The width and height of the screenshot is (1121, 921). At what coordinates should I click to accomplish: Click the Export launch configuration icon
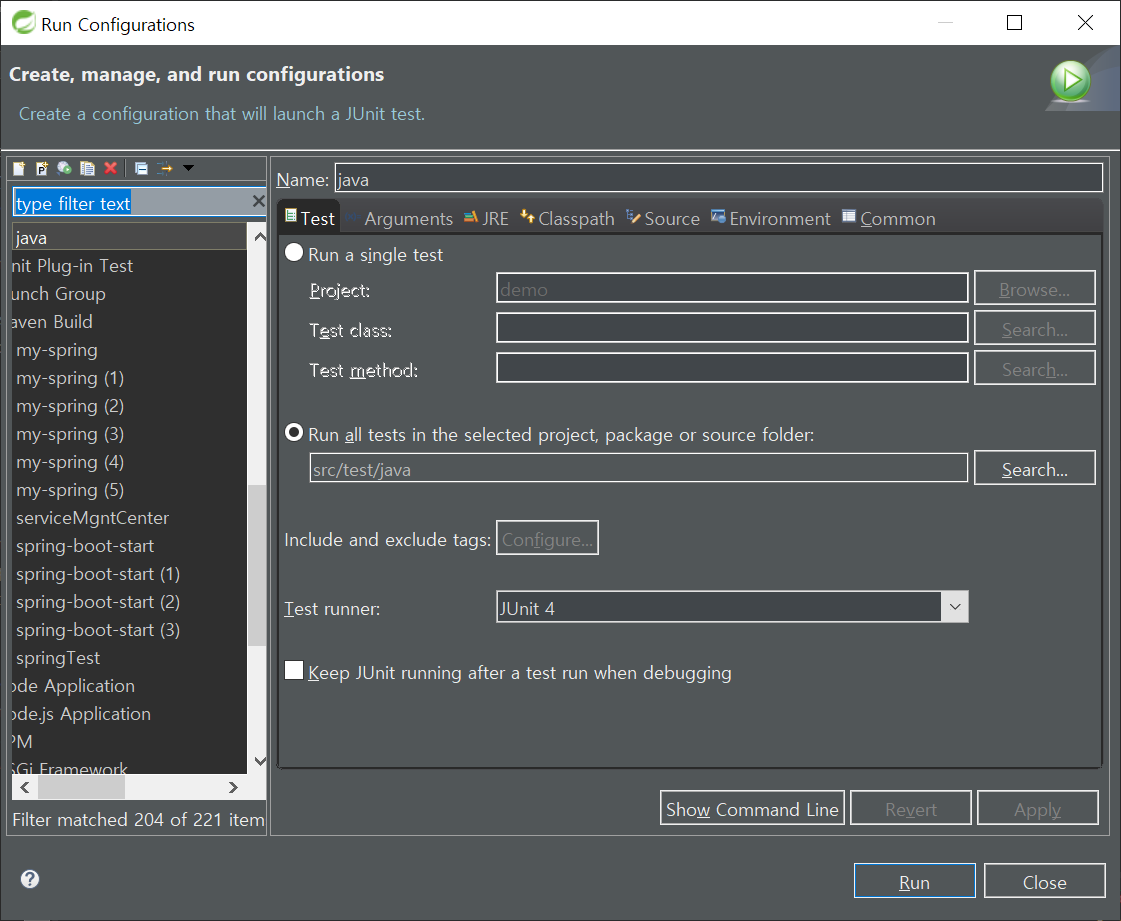[64, 168]
